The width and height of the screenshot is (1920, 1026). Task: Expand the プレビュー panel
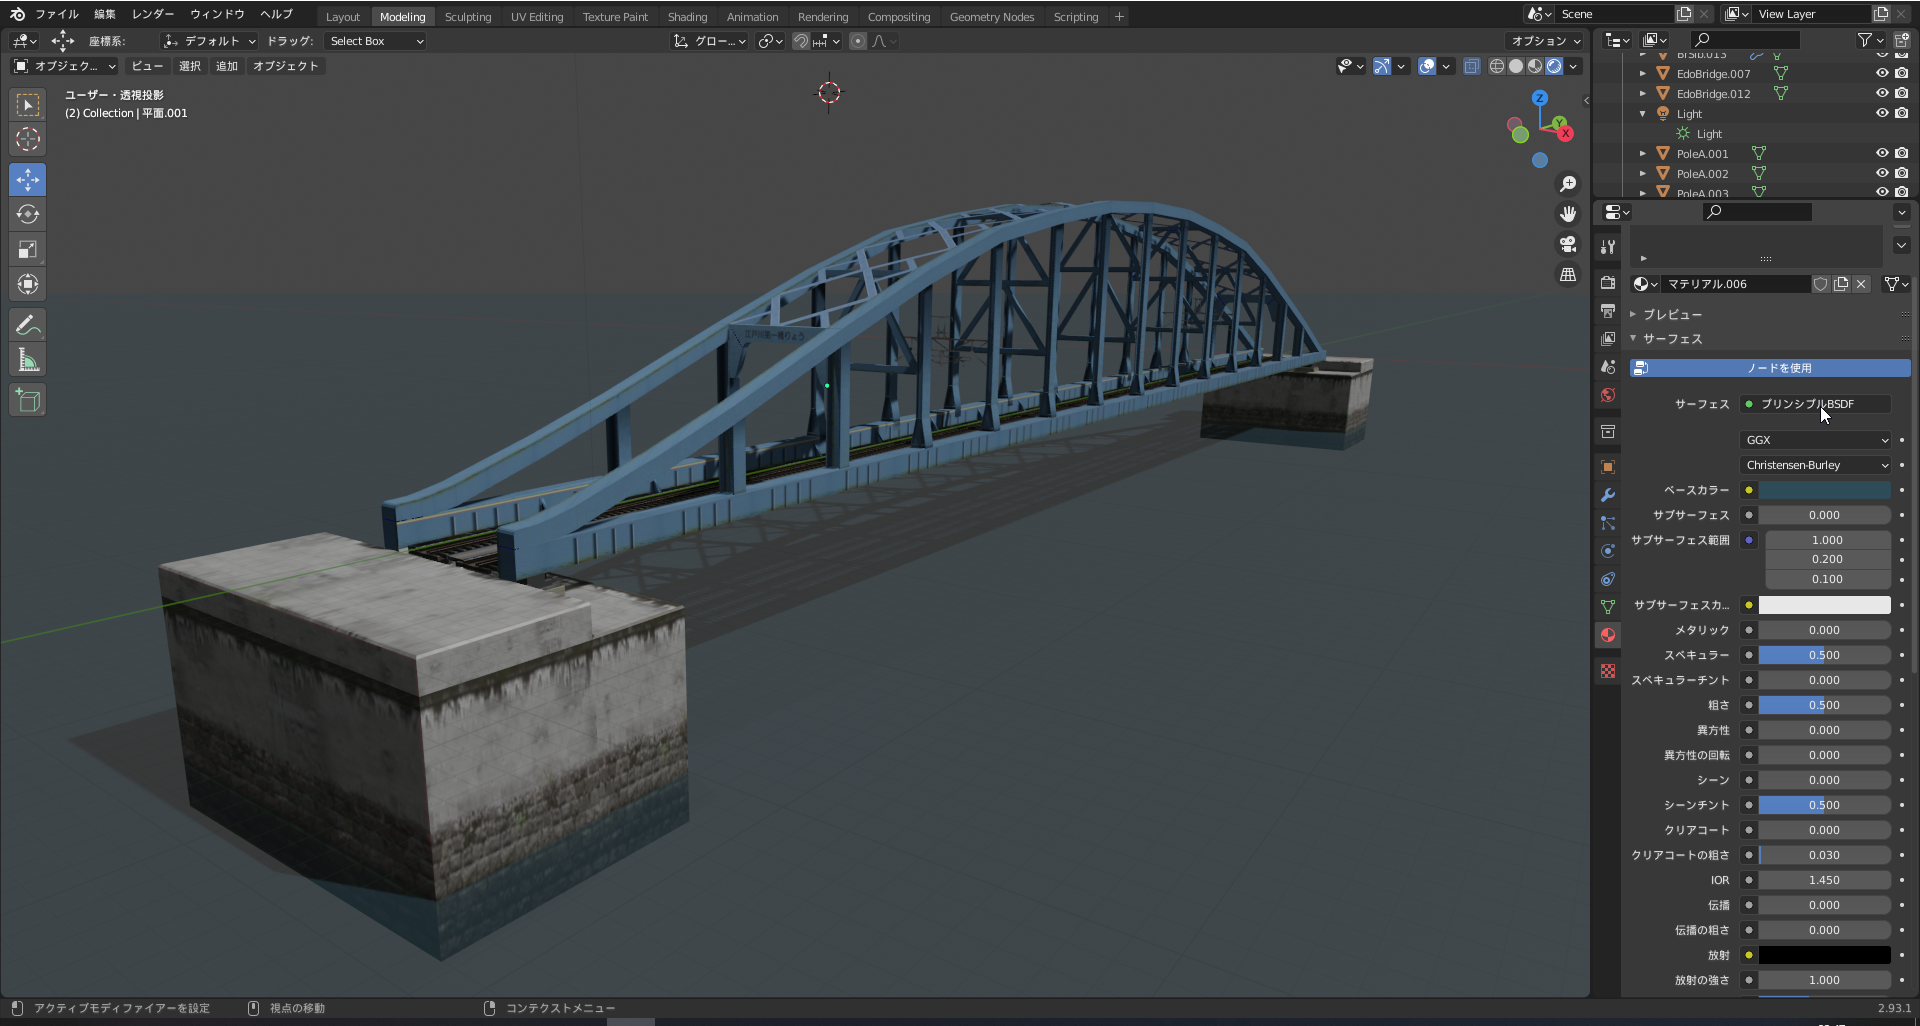pos(1672,314)
